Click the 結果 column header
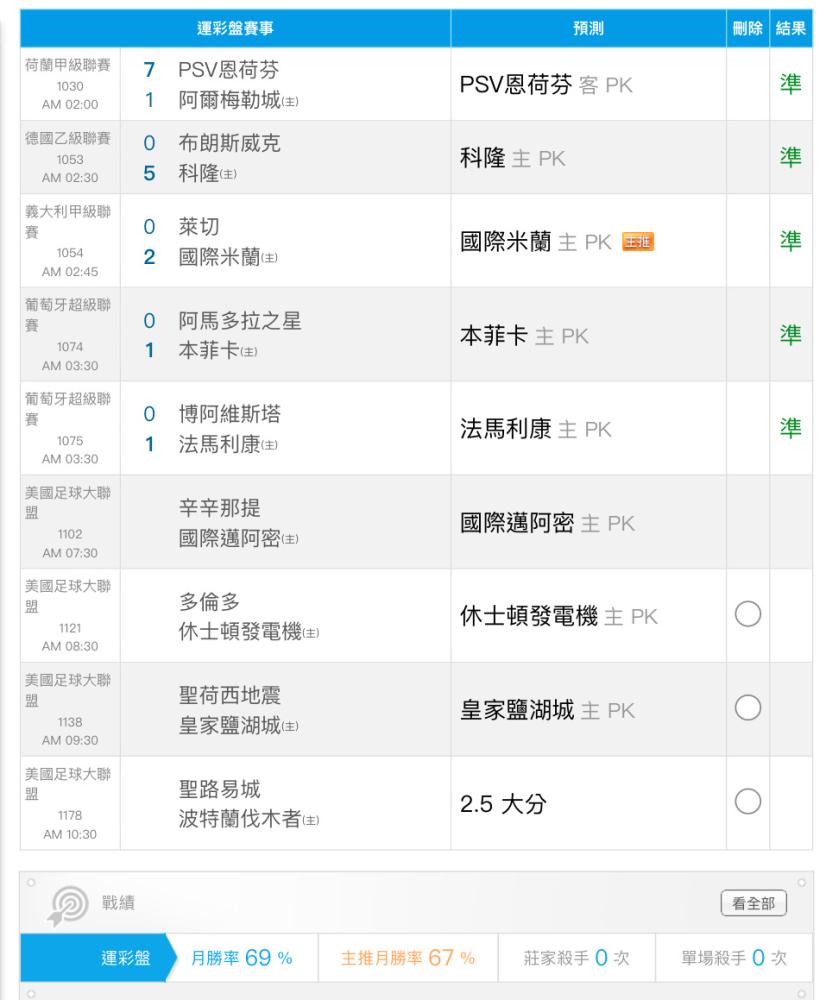This screenshot has width=826, height=1000. point(790,29)
